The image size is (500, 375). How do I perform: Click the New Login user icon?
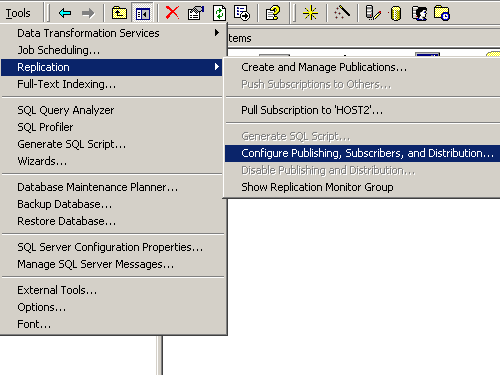420,14
